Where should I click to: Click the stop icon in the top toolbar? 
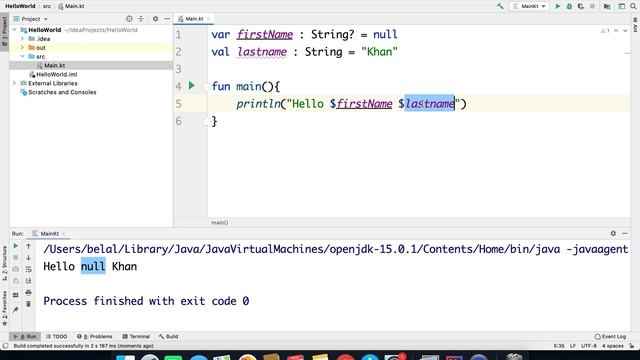(592, 6)
